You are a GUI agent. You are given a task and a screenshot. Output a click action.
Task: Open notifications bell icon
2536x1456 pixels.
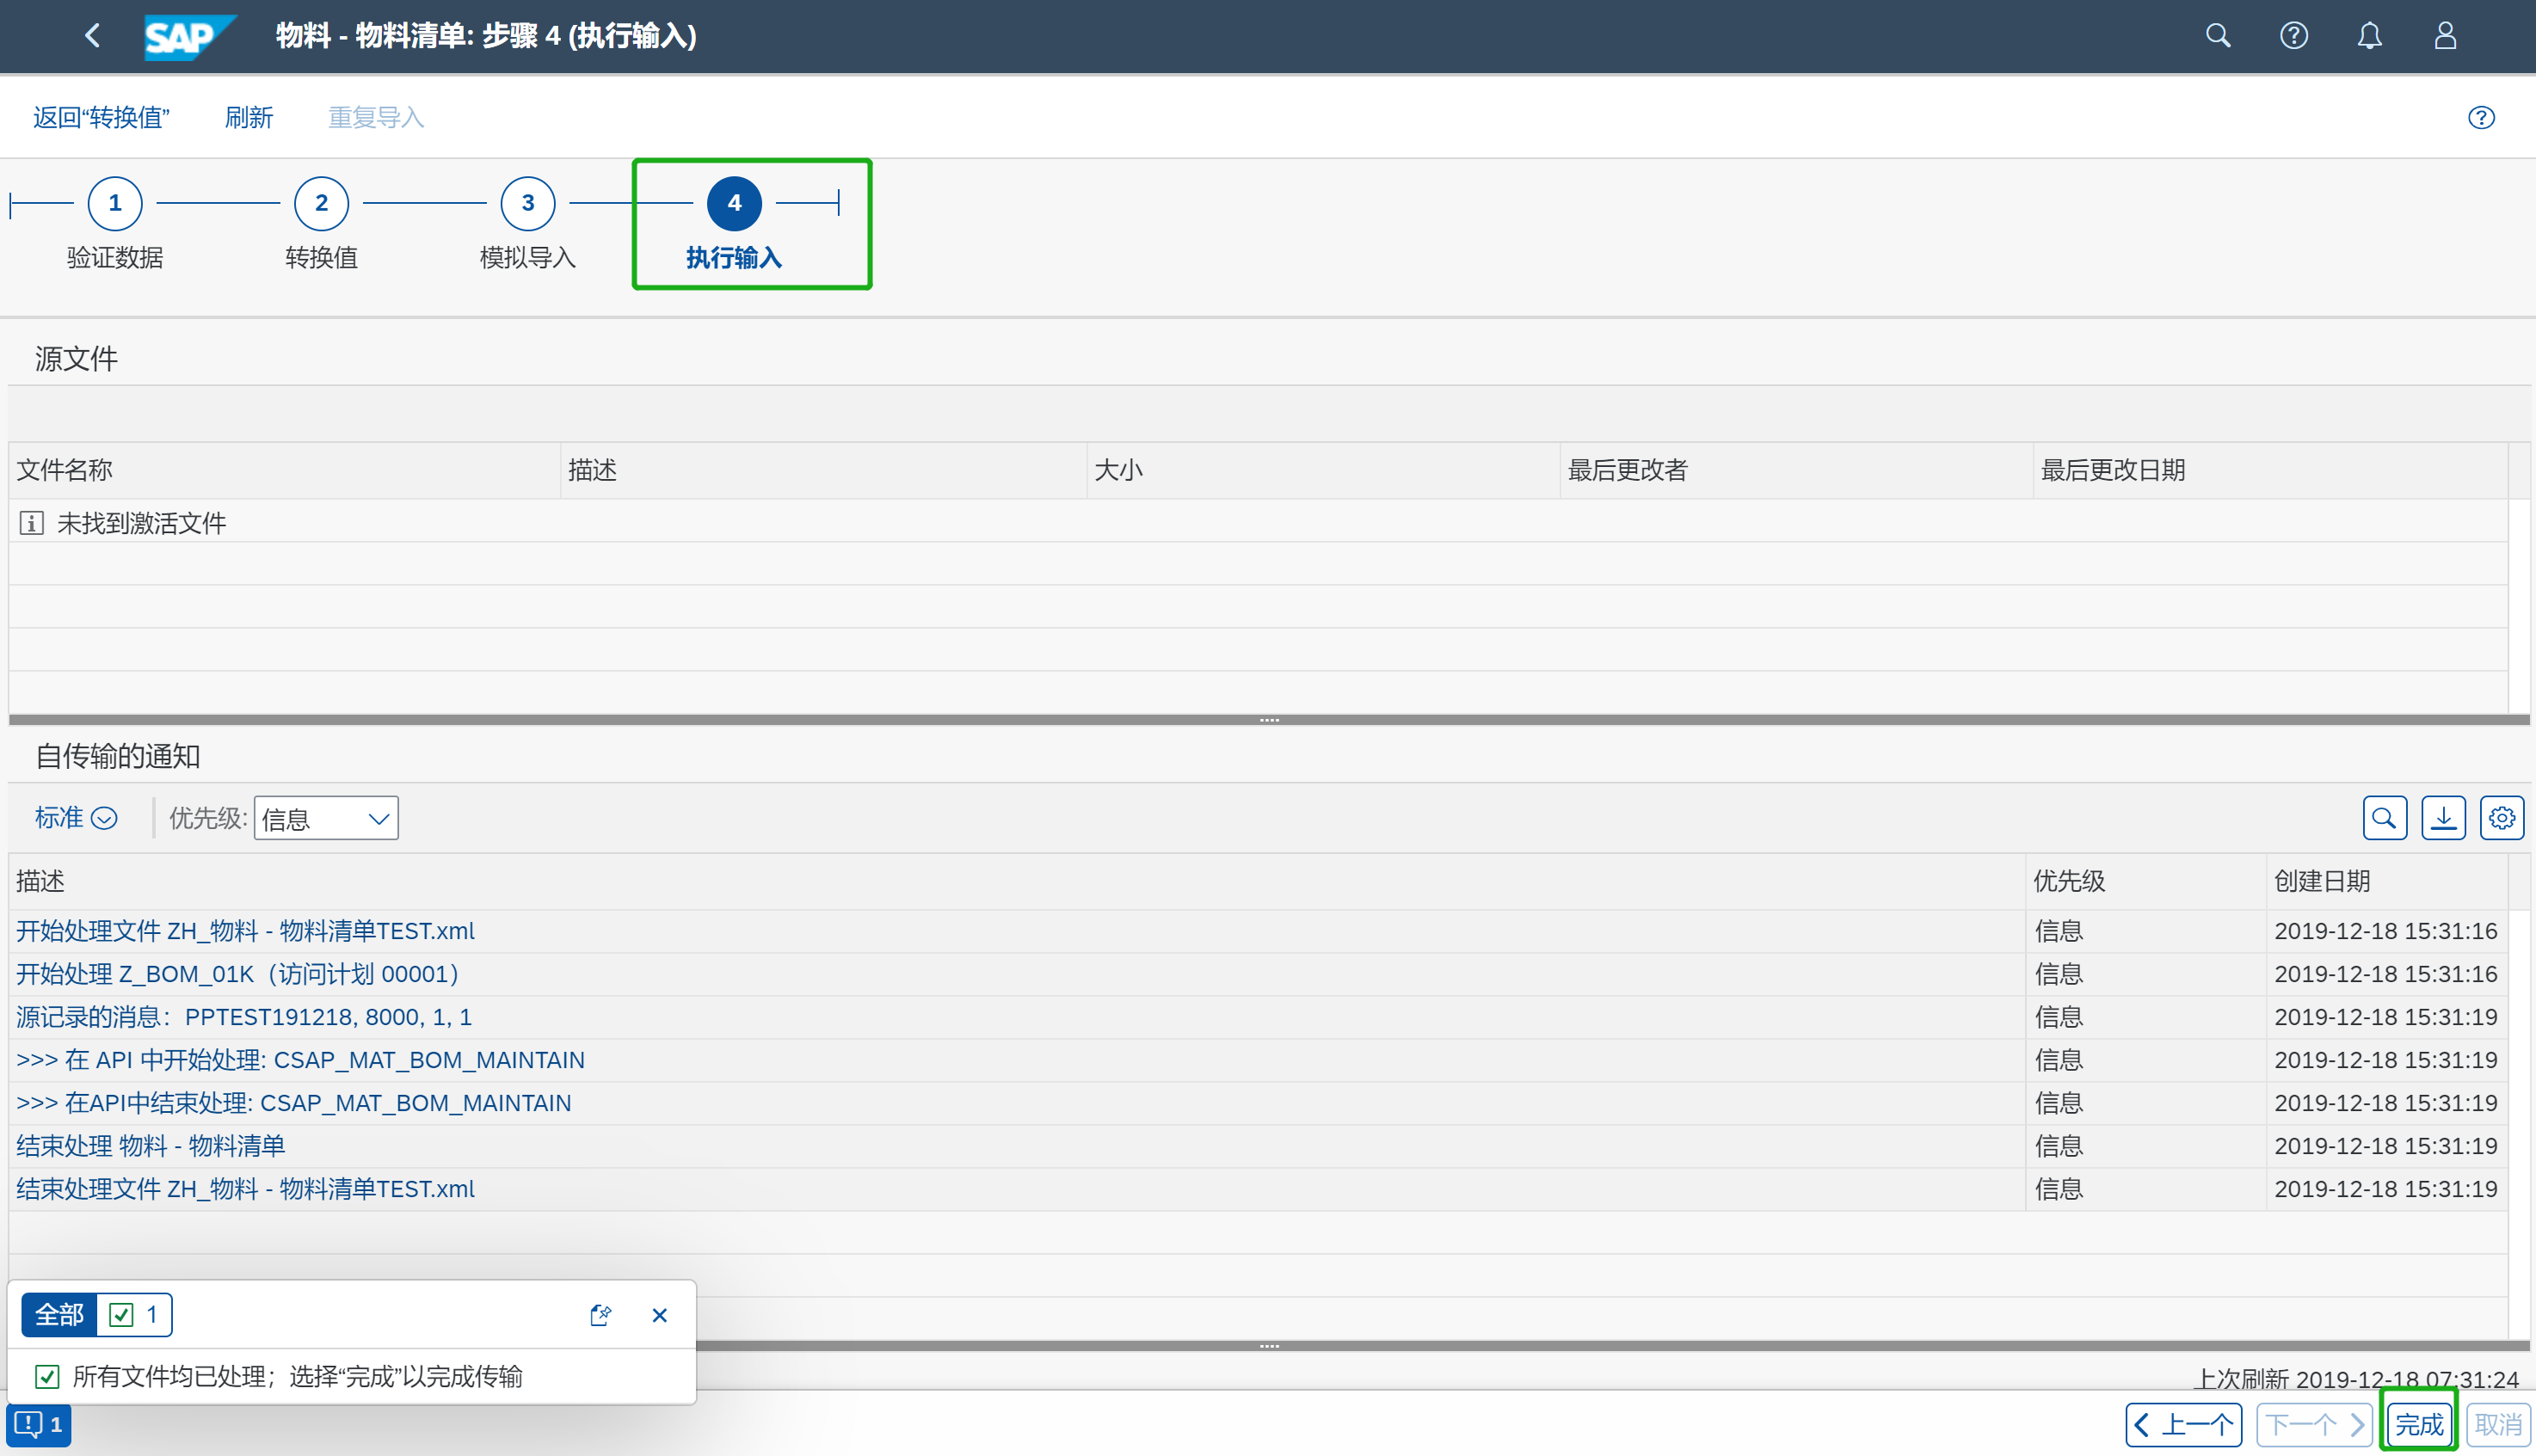coord(2370,36)
